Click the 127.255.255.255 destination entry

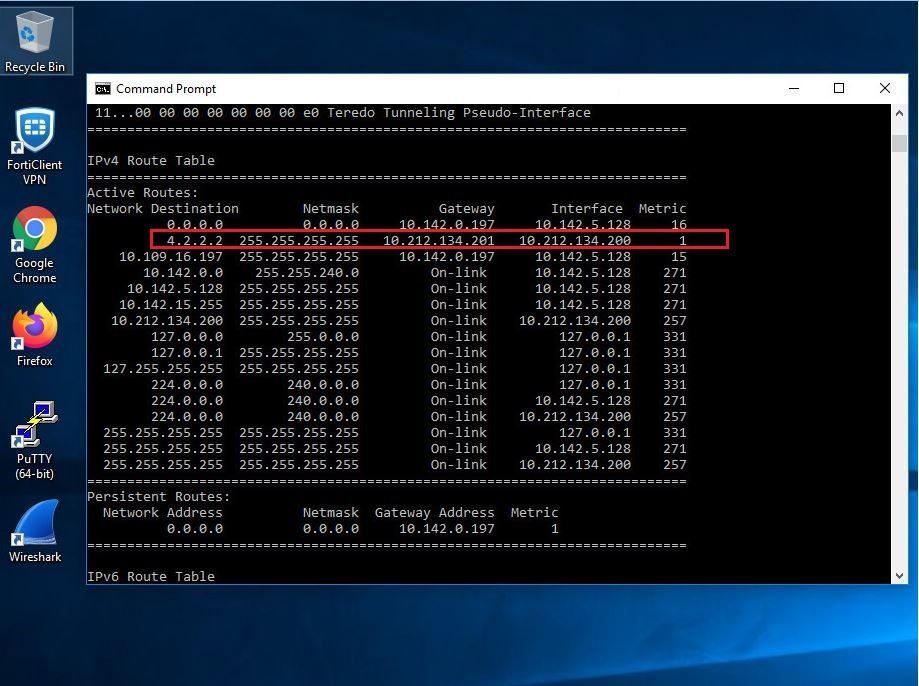click(x=163, y=369)
